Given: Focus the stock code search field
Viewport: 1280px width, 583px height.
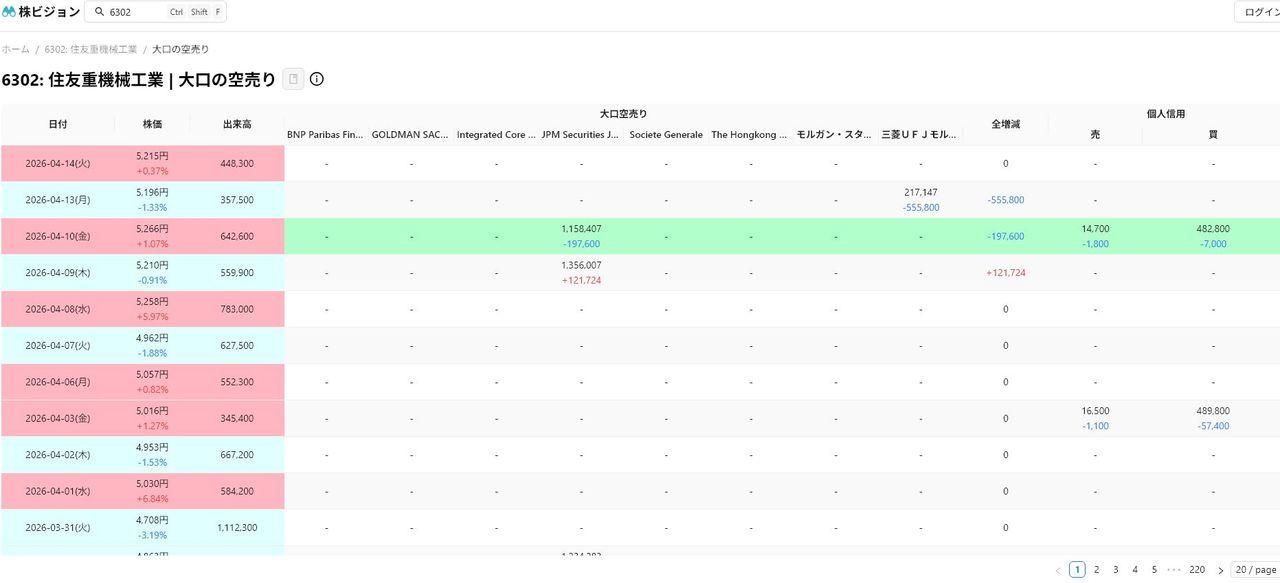Looking at the screenshot, I should pos(135,12).
